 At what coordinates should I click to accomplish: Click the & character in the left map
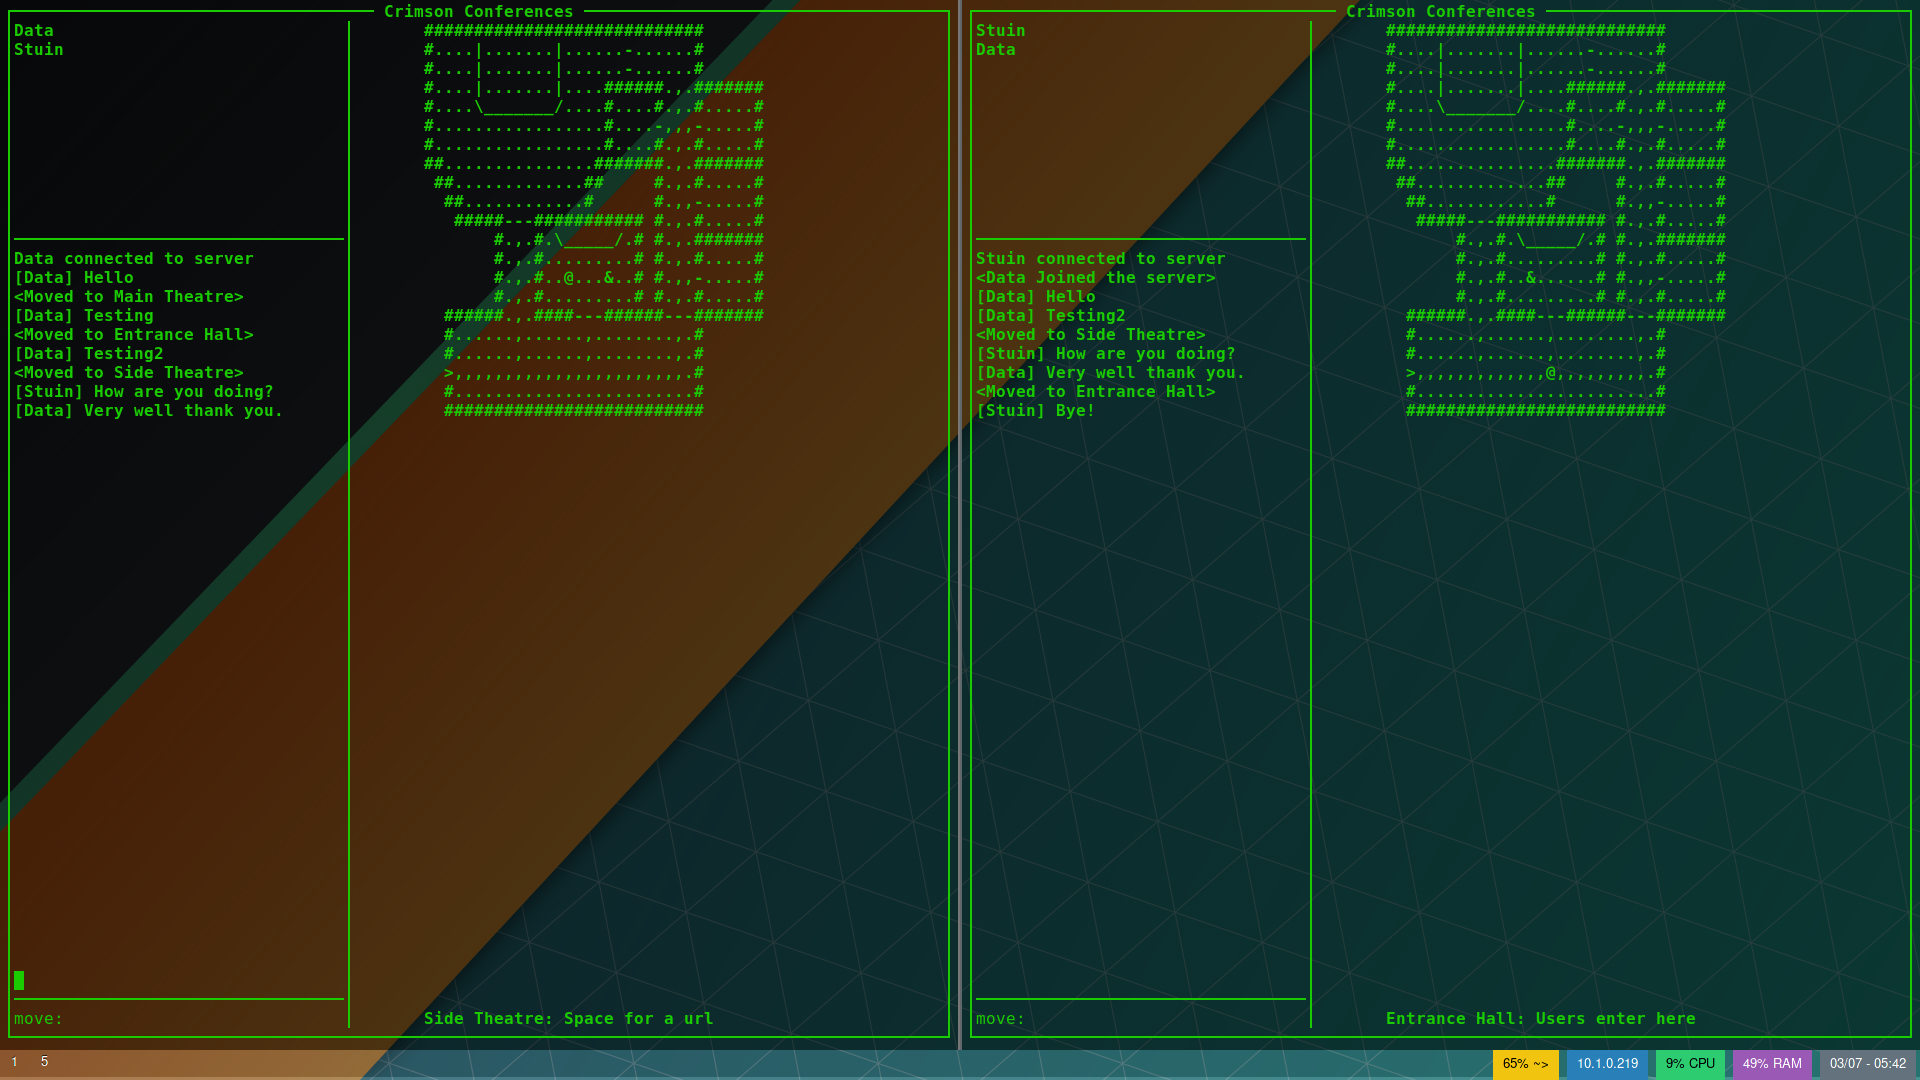click(x=609, y=278)
